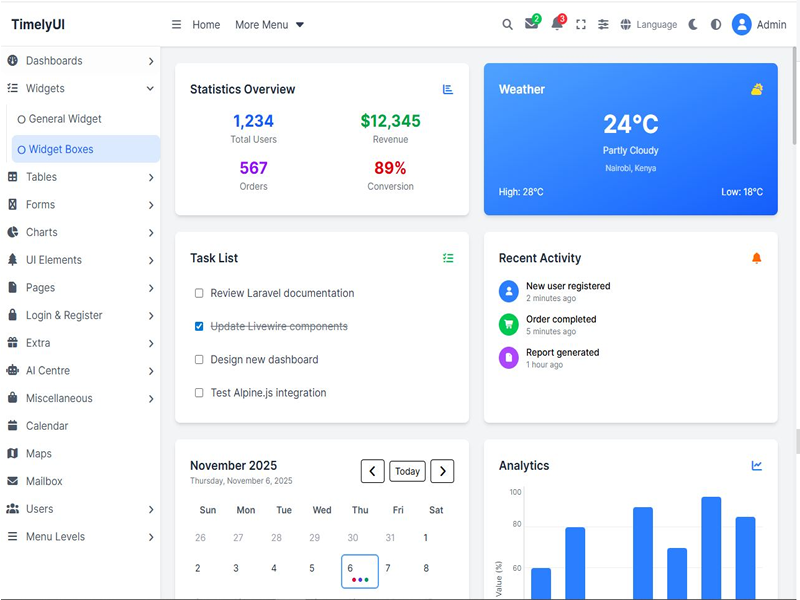800x600 pixels.
Task: Tick the Design new dashboard checkbox
Action: click(199, 360)
